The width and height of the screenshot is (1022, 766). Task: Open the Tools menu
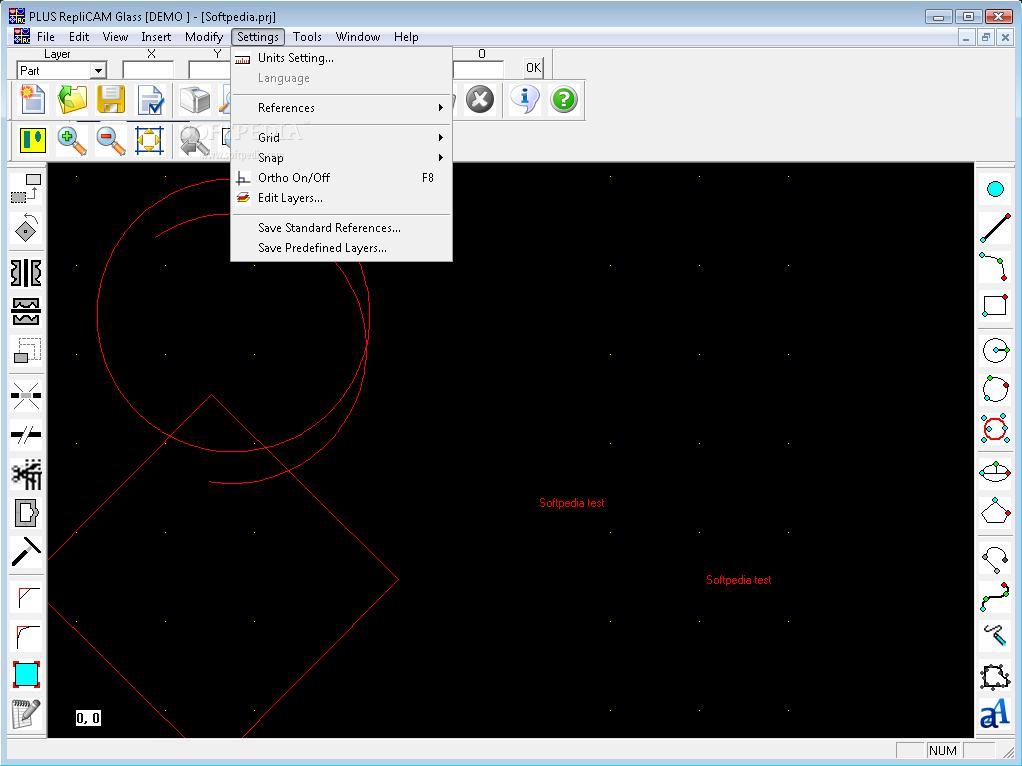[x=307, y=36]
